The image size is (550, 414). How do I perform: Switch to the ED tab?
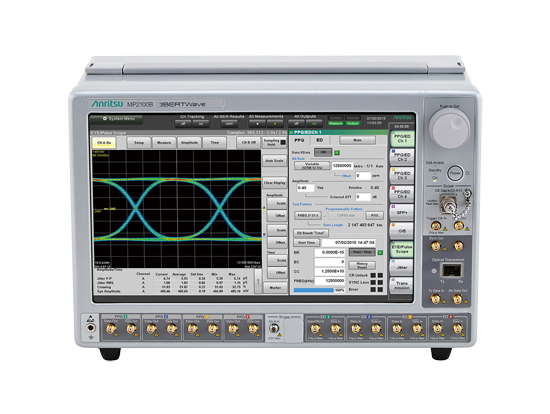click(x=320, y=140)
